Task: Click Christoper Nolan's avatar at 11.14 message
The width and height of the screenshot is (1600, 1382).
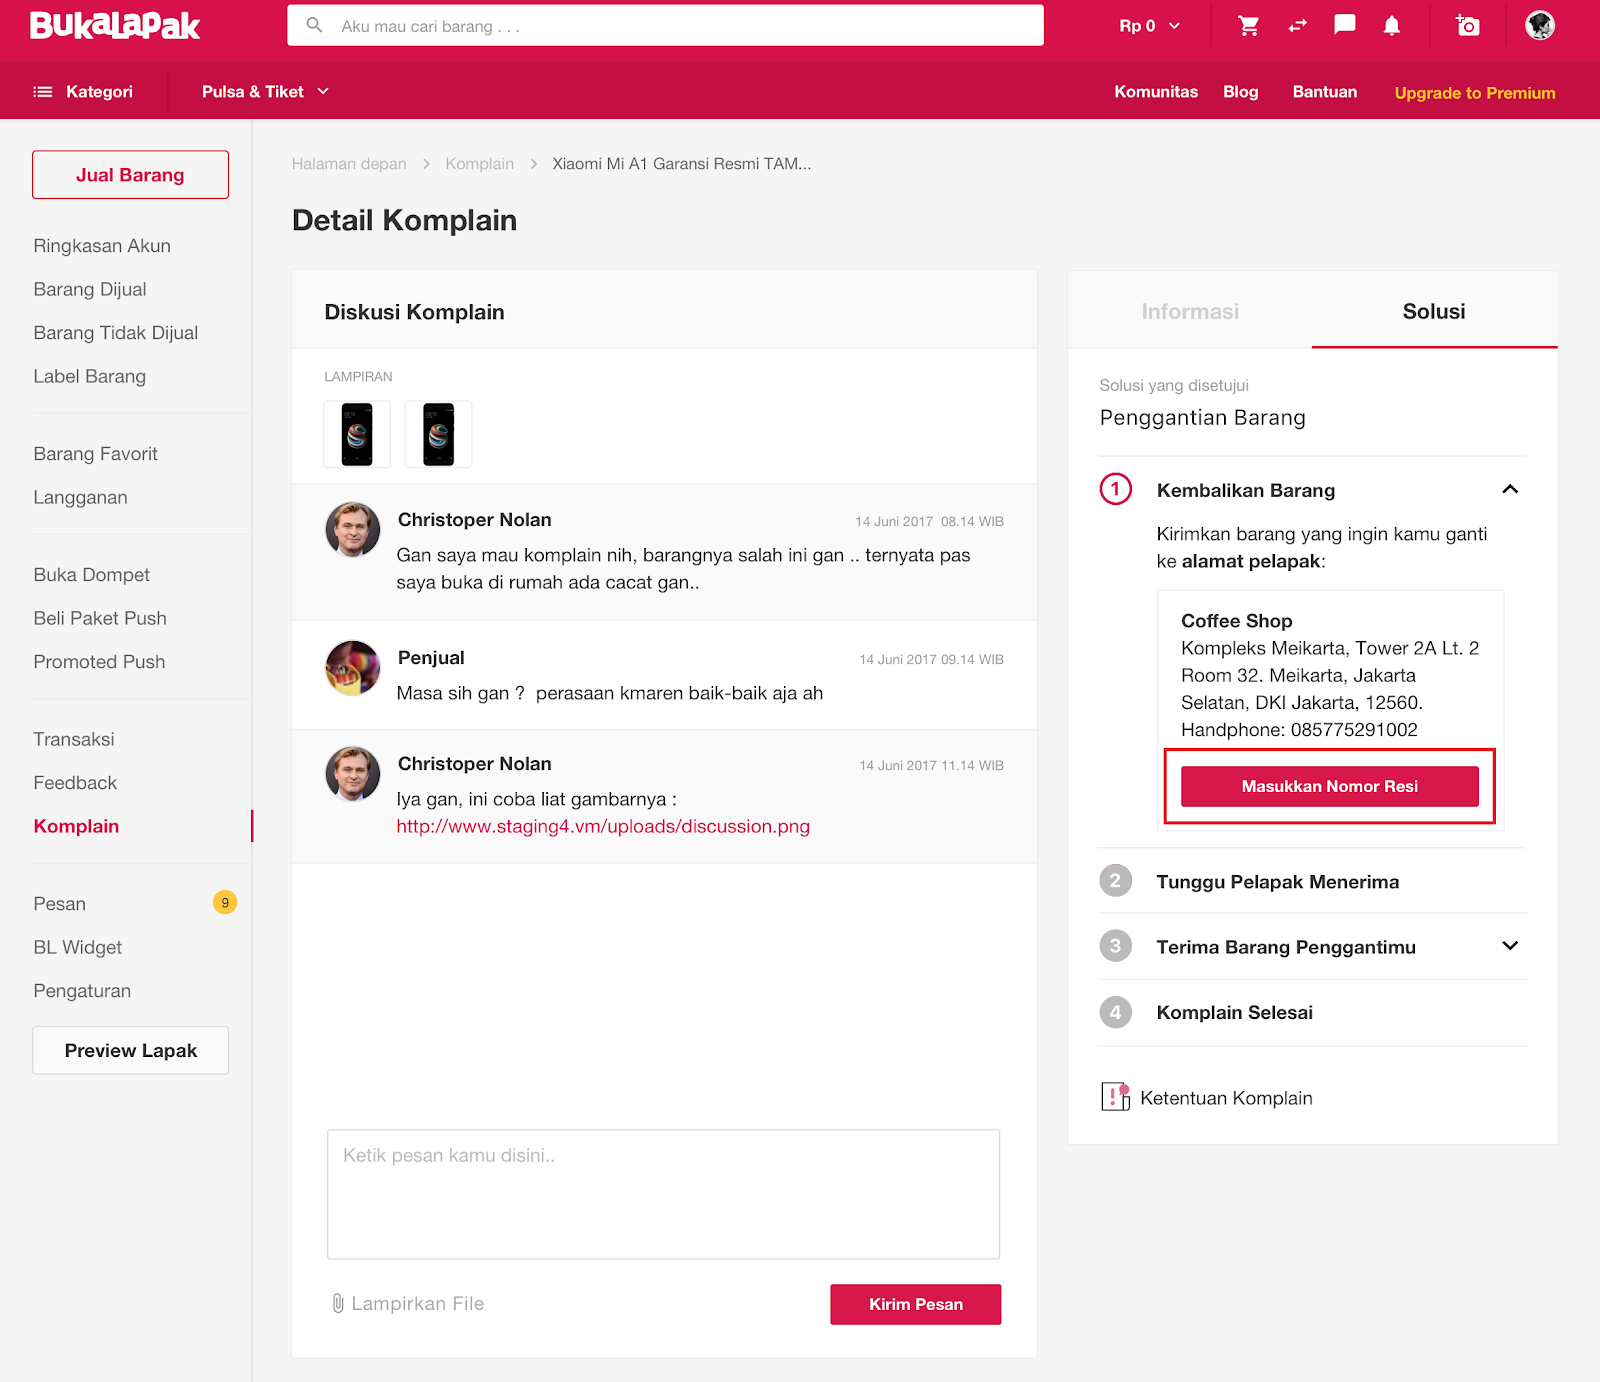Action: click(353, 774)
